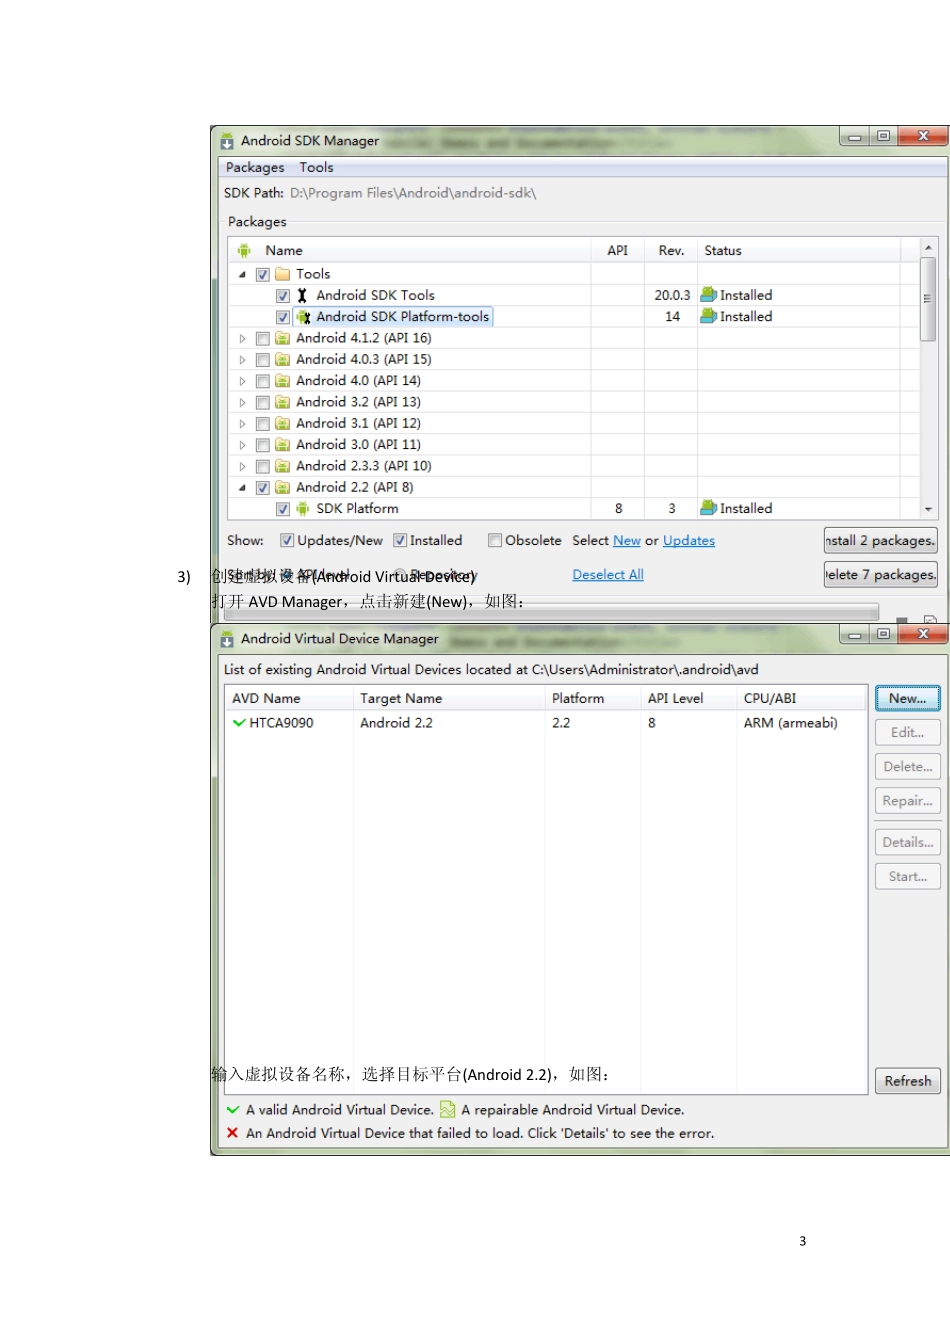Expand the Android 4.0 (API 14) node

[x=242, y=381]
